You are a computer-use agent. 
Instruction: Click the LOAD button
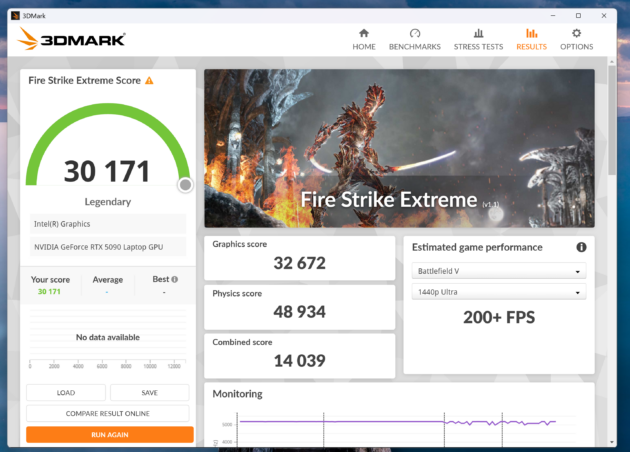66,393
